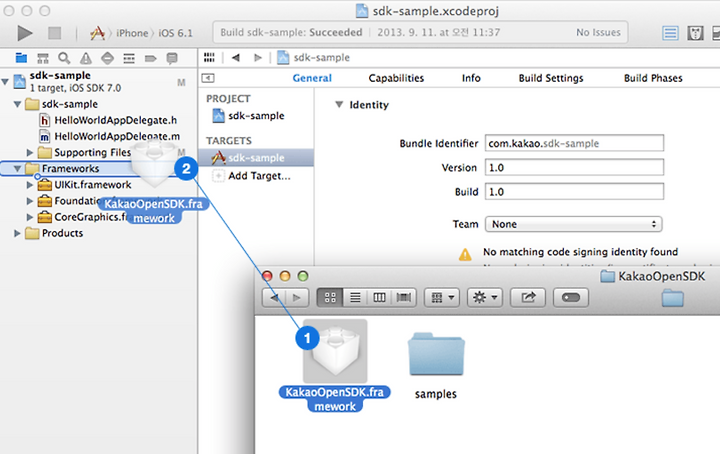Stop the running build

tap(55, 33)
